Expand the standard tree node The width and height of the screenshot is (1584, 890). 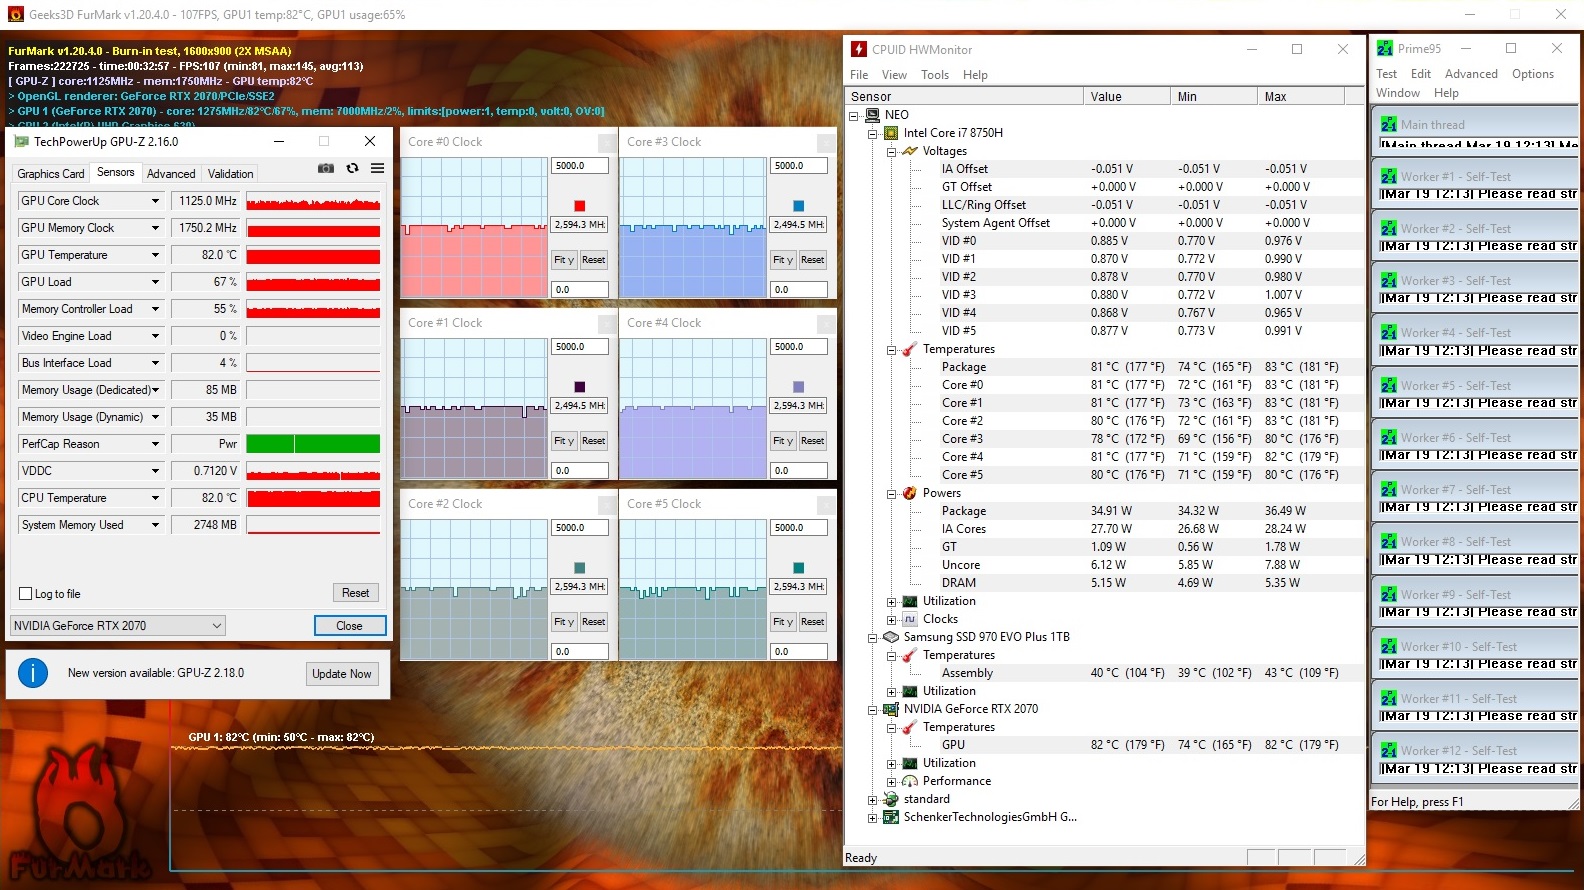click(873, 800)
